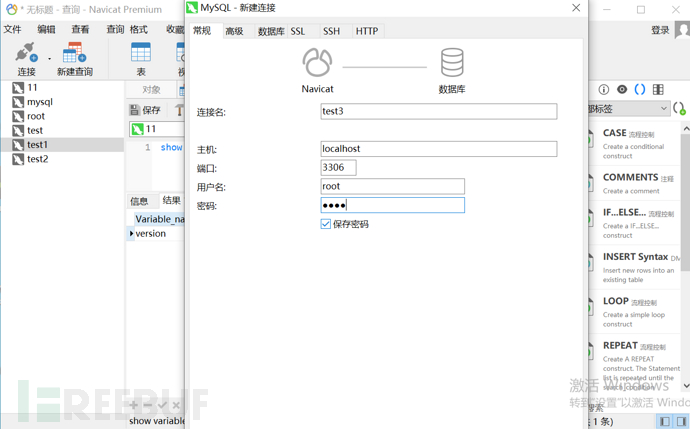Select the COMMENTS snippet
This screenshot has width=690, height=429.
(x=635, y=183)
